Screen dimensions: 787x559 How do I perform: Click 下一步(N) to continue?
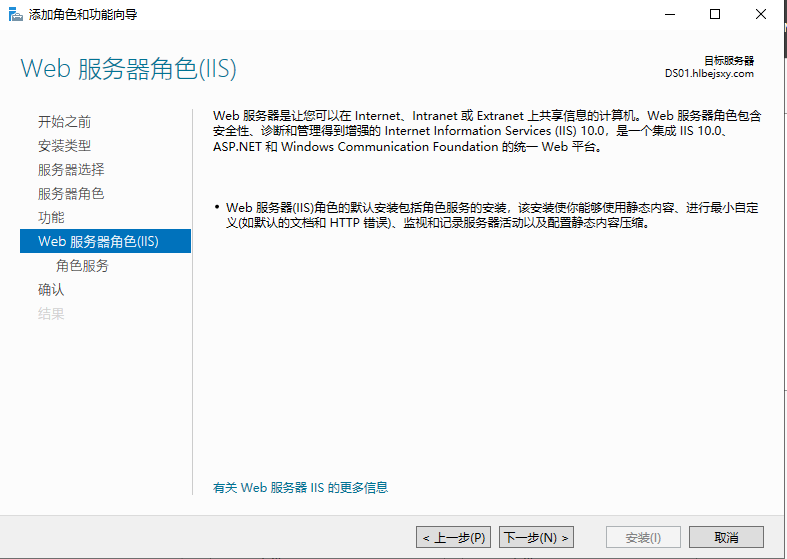(x=537, y=538)
